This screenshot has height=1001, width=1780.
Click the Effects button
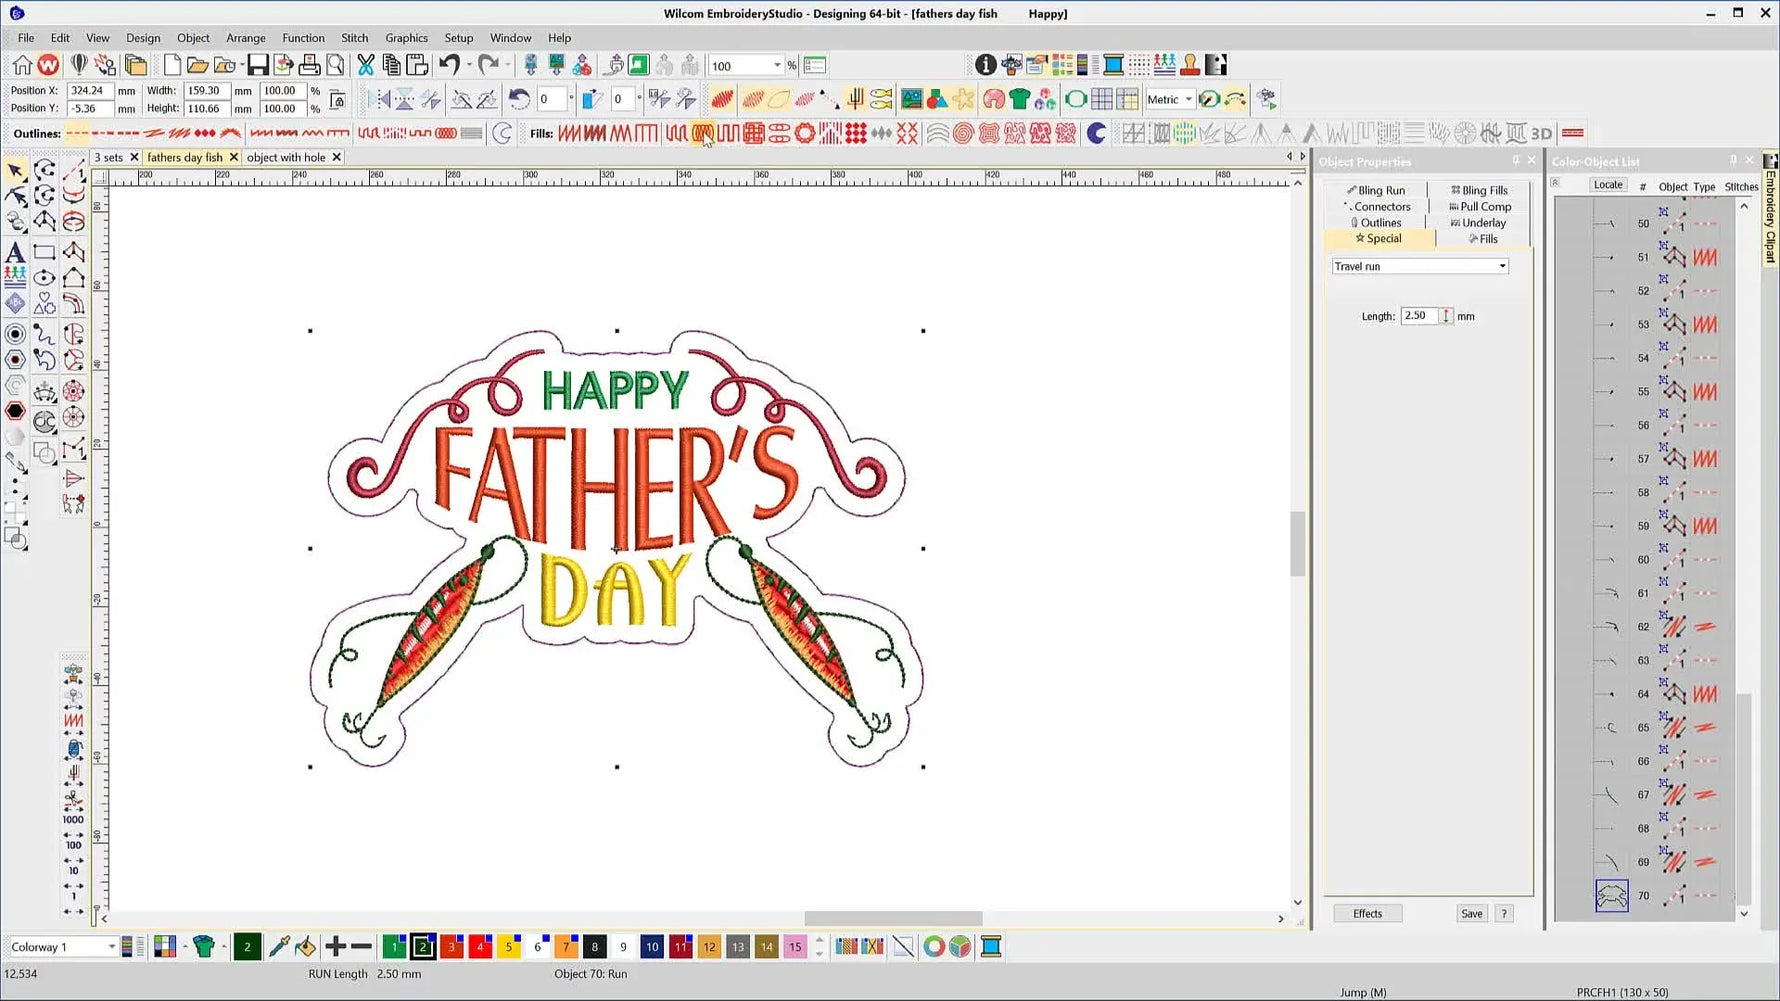tap(1366, 913)
